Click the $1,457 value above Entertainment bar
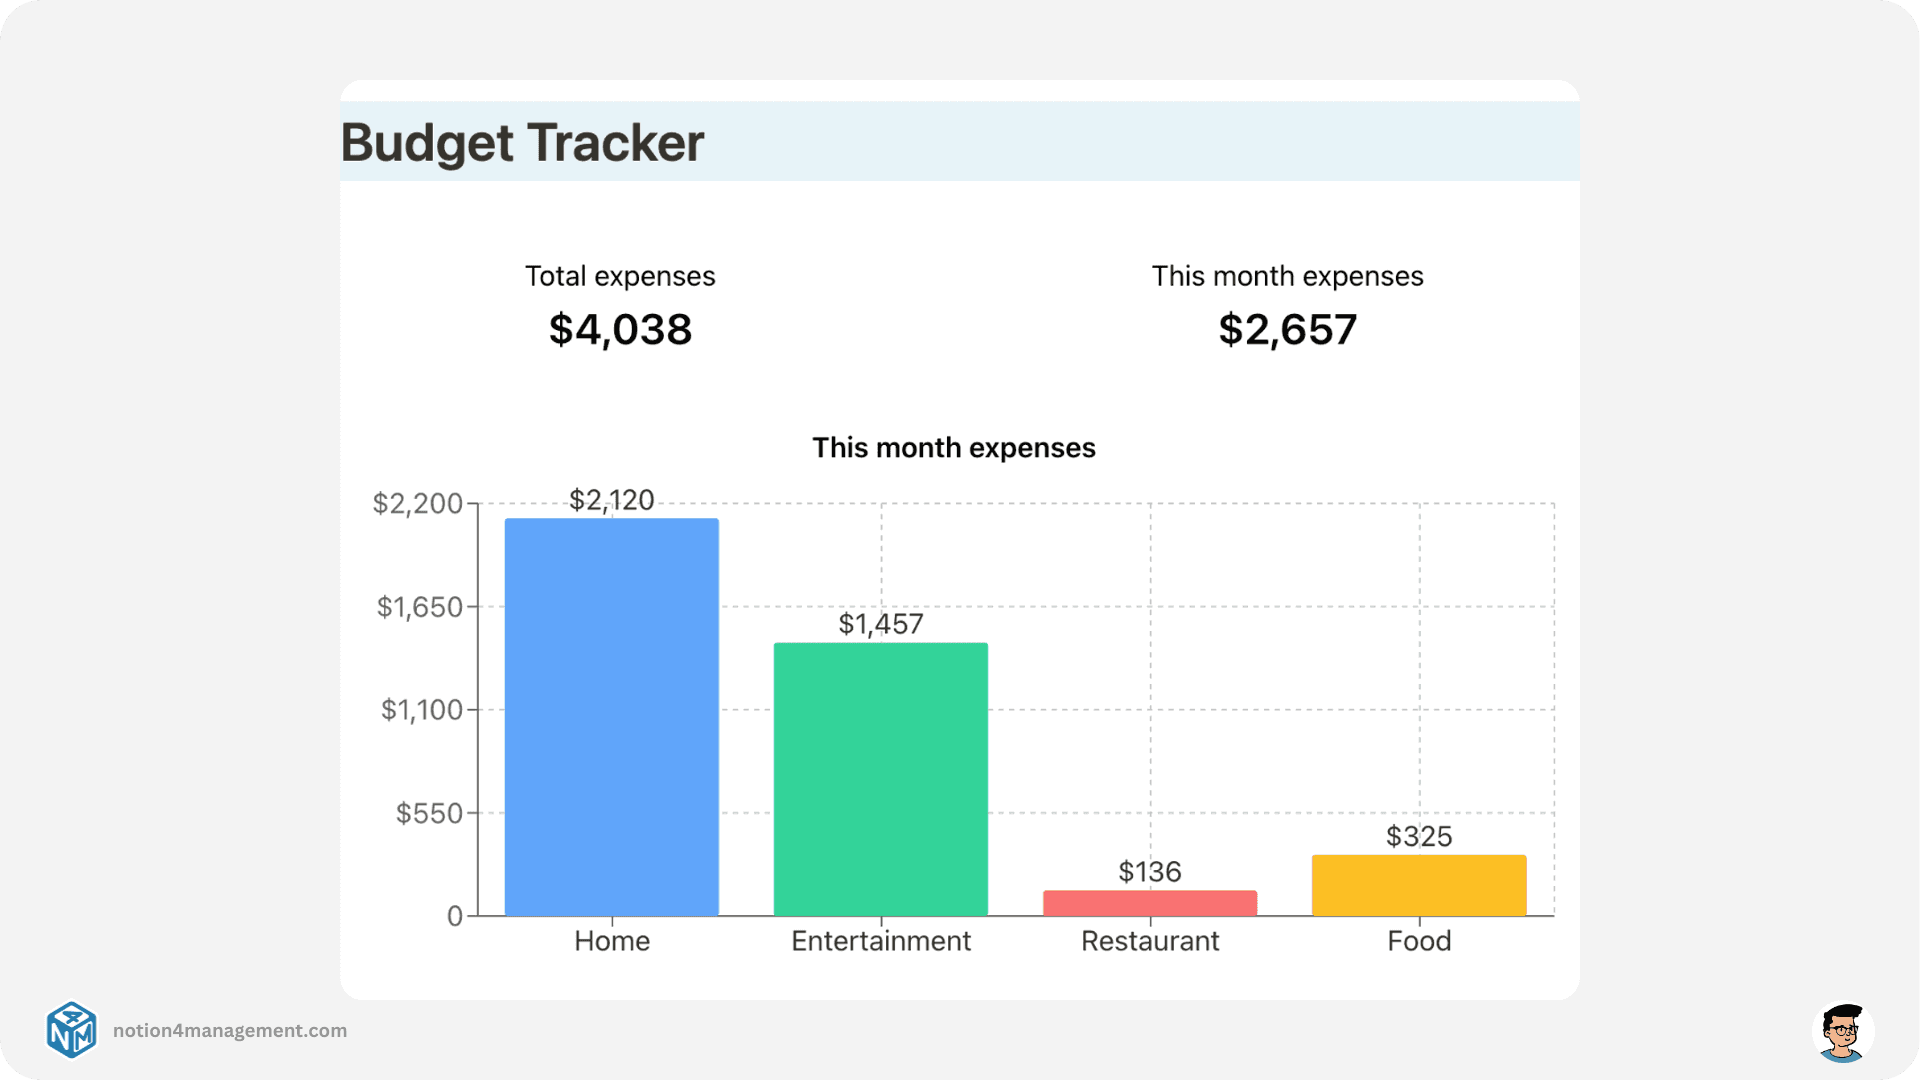The image size is (1920, 1080). coord(882,623)
